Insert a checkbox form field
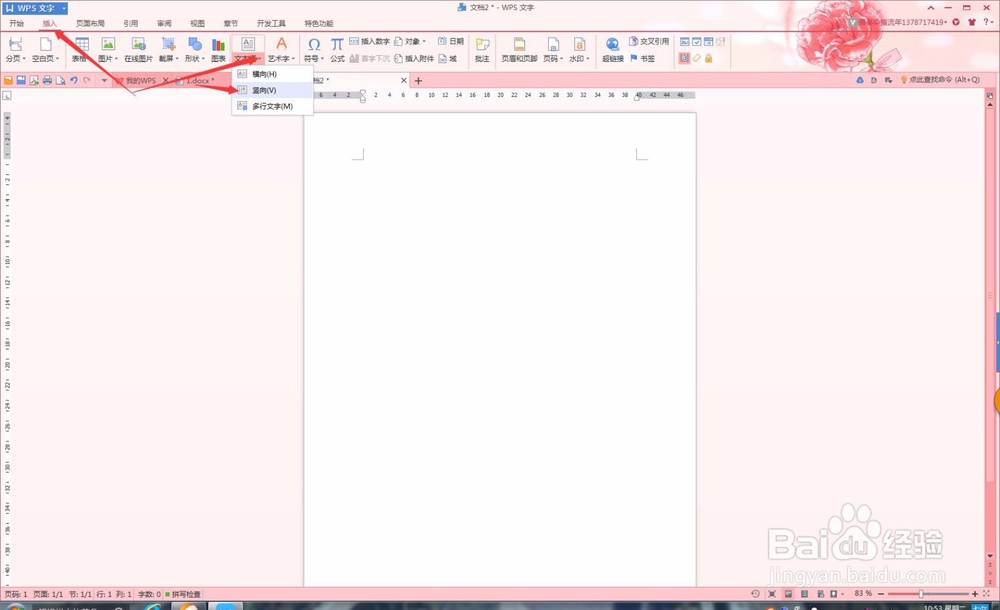This screenshot has height=610, width=1000. [696, 41]
